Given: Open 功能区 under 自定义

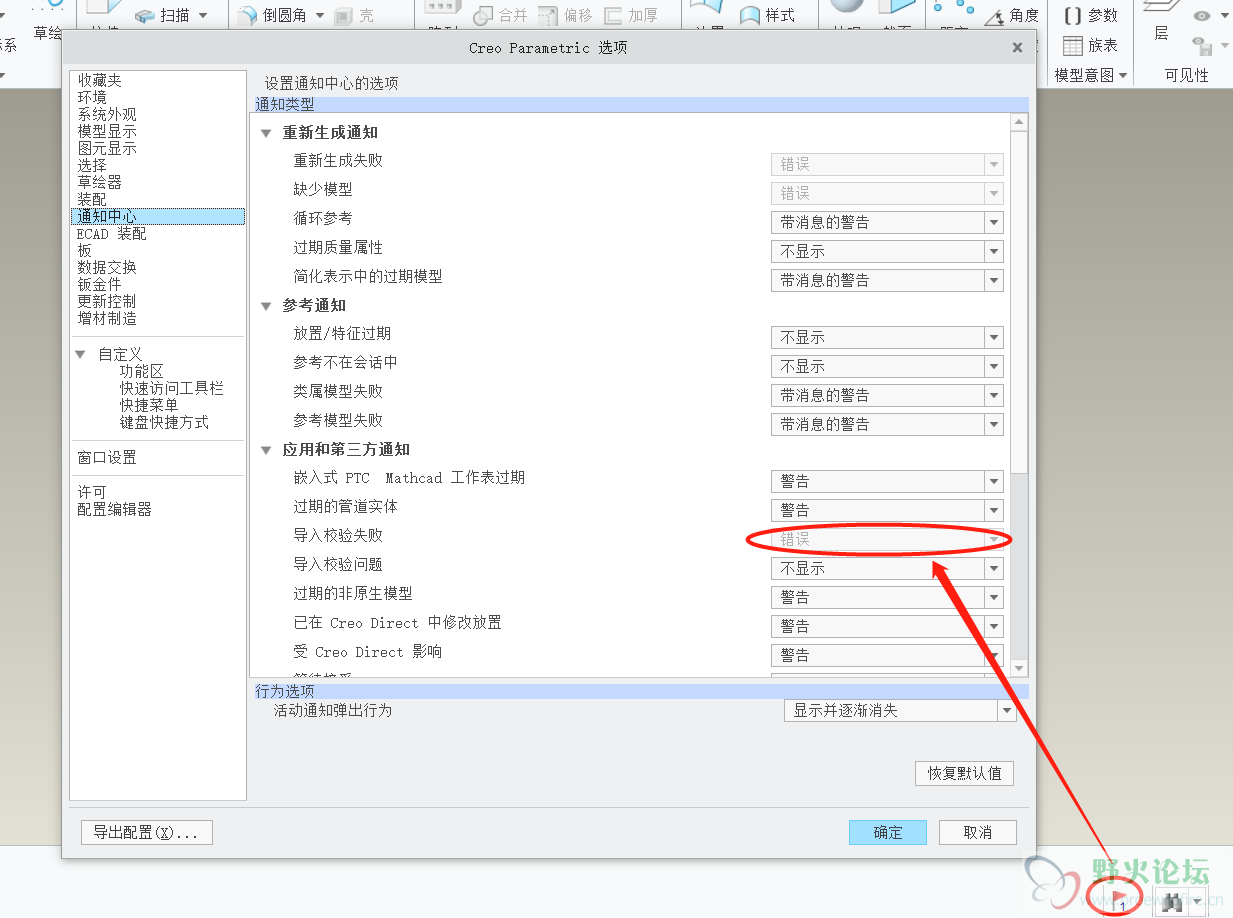Looking at the screenshot, I should pyautogui.click(x=141, y=371).
